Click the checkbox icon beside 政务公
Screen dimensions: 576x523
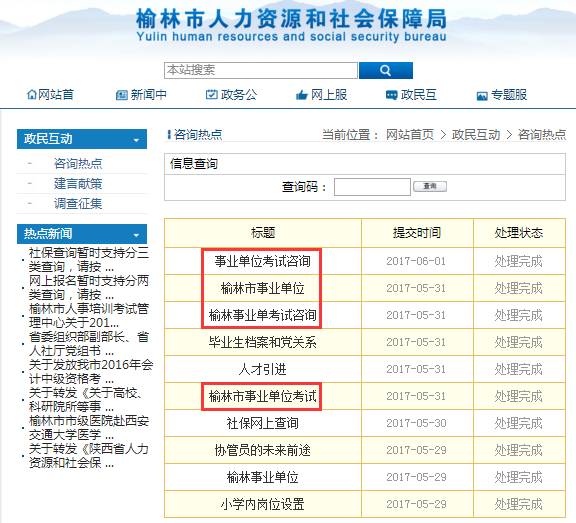coord(212,95)
